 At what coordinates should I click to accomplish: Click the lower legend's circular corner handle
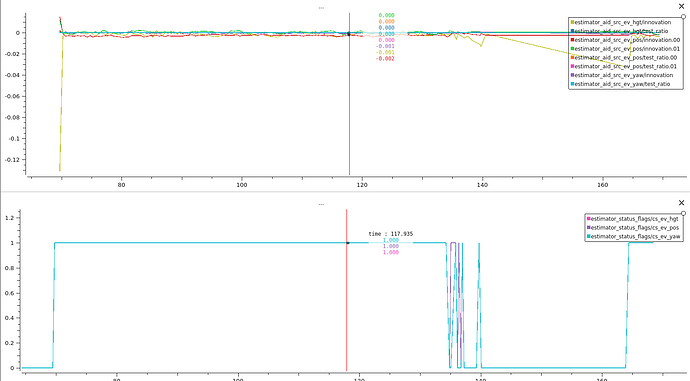683,213
